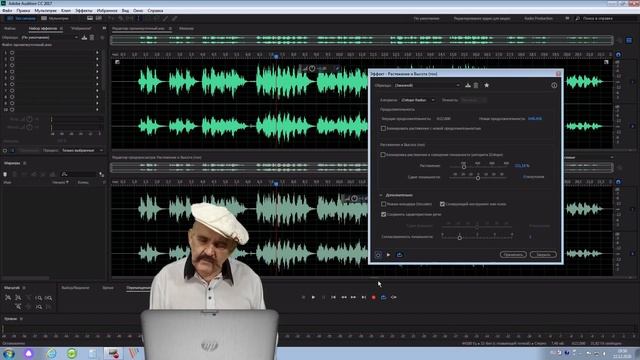This screenshot has height=360, width=640.
Task: Open the Favorites menu
Action: tap(107, 11)
